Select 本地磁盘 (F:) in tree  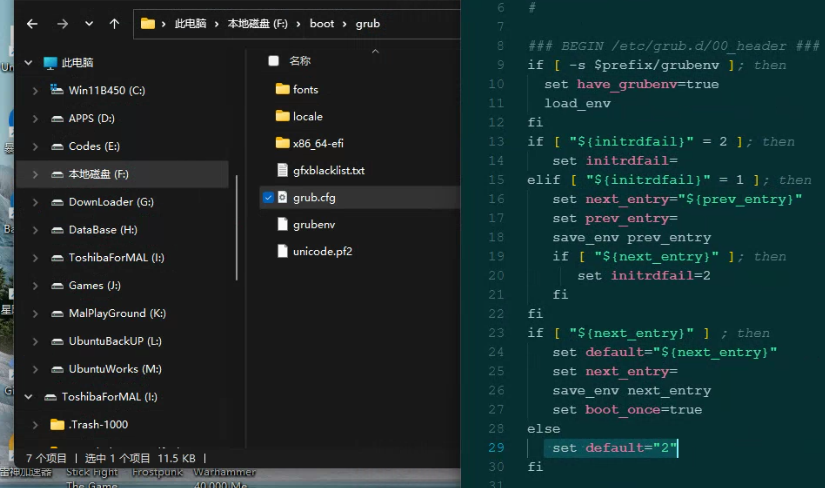point(98,174)
